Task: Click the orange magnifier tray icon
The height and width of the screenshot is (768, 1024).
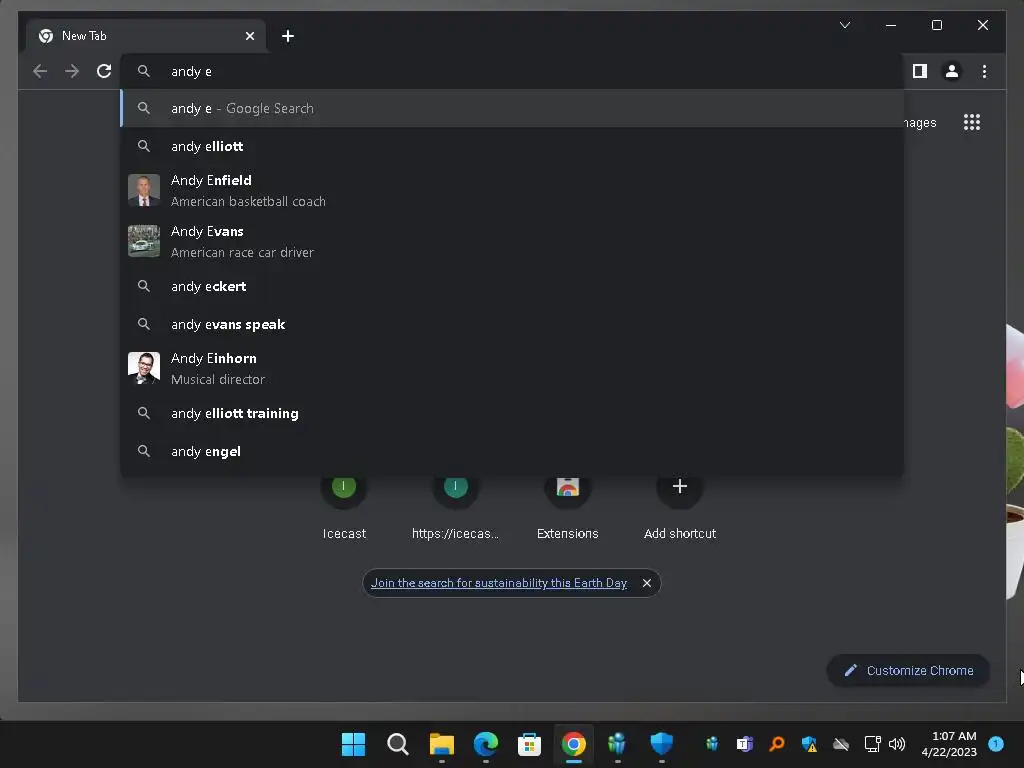Action: click(x=776, y=744)
